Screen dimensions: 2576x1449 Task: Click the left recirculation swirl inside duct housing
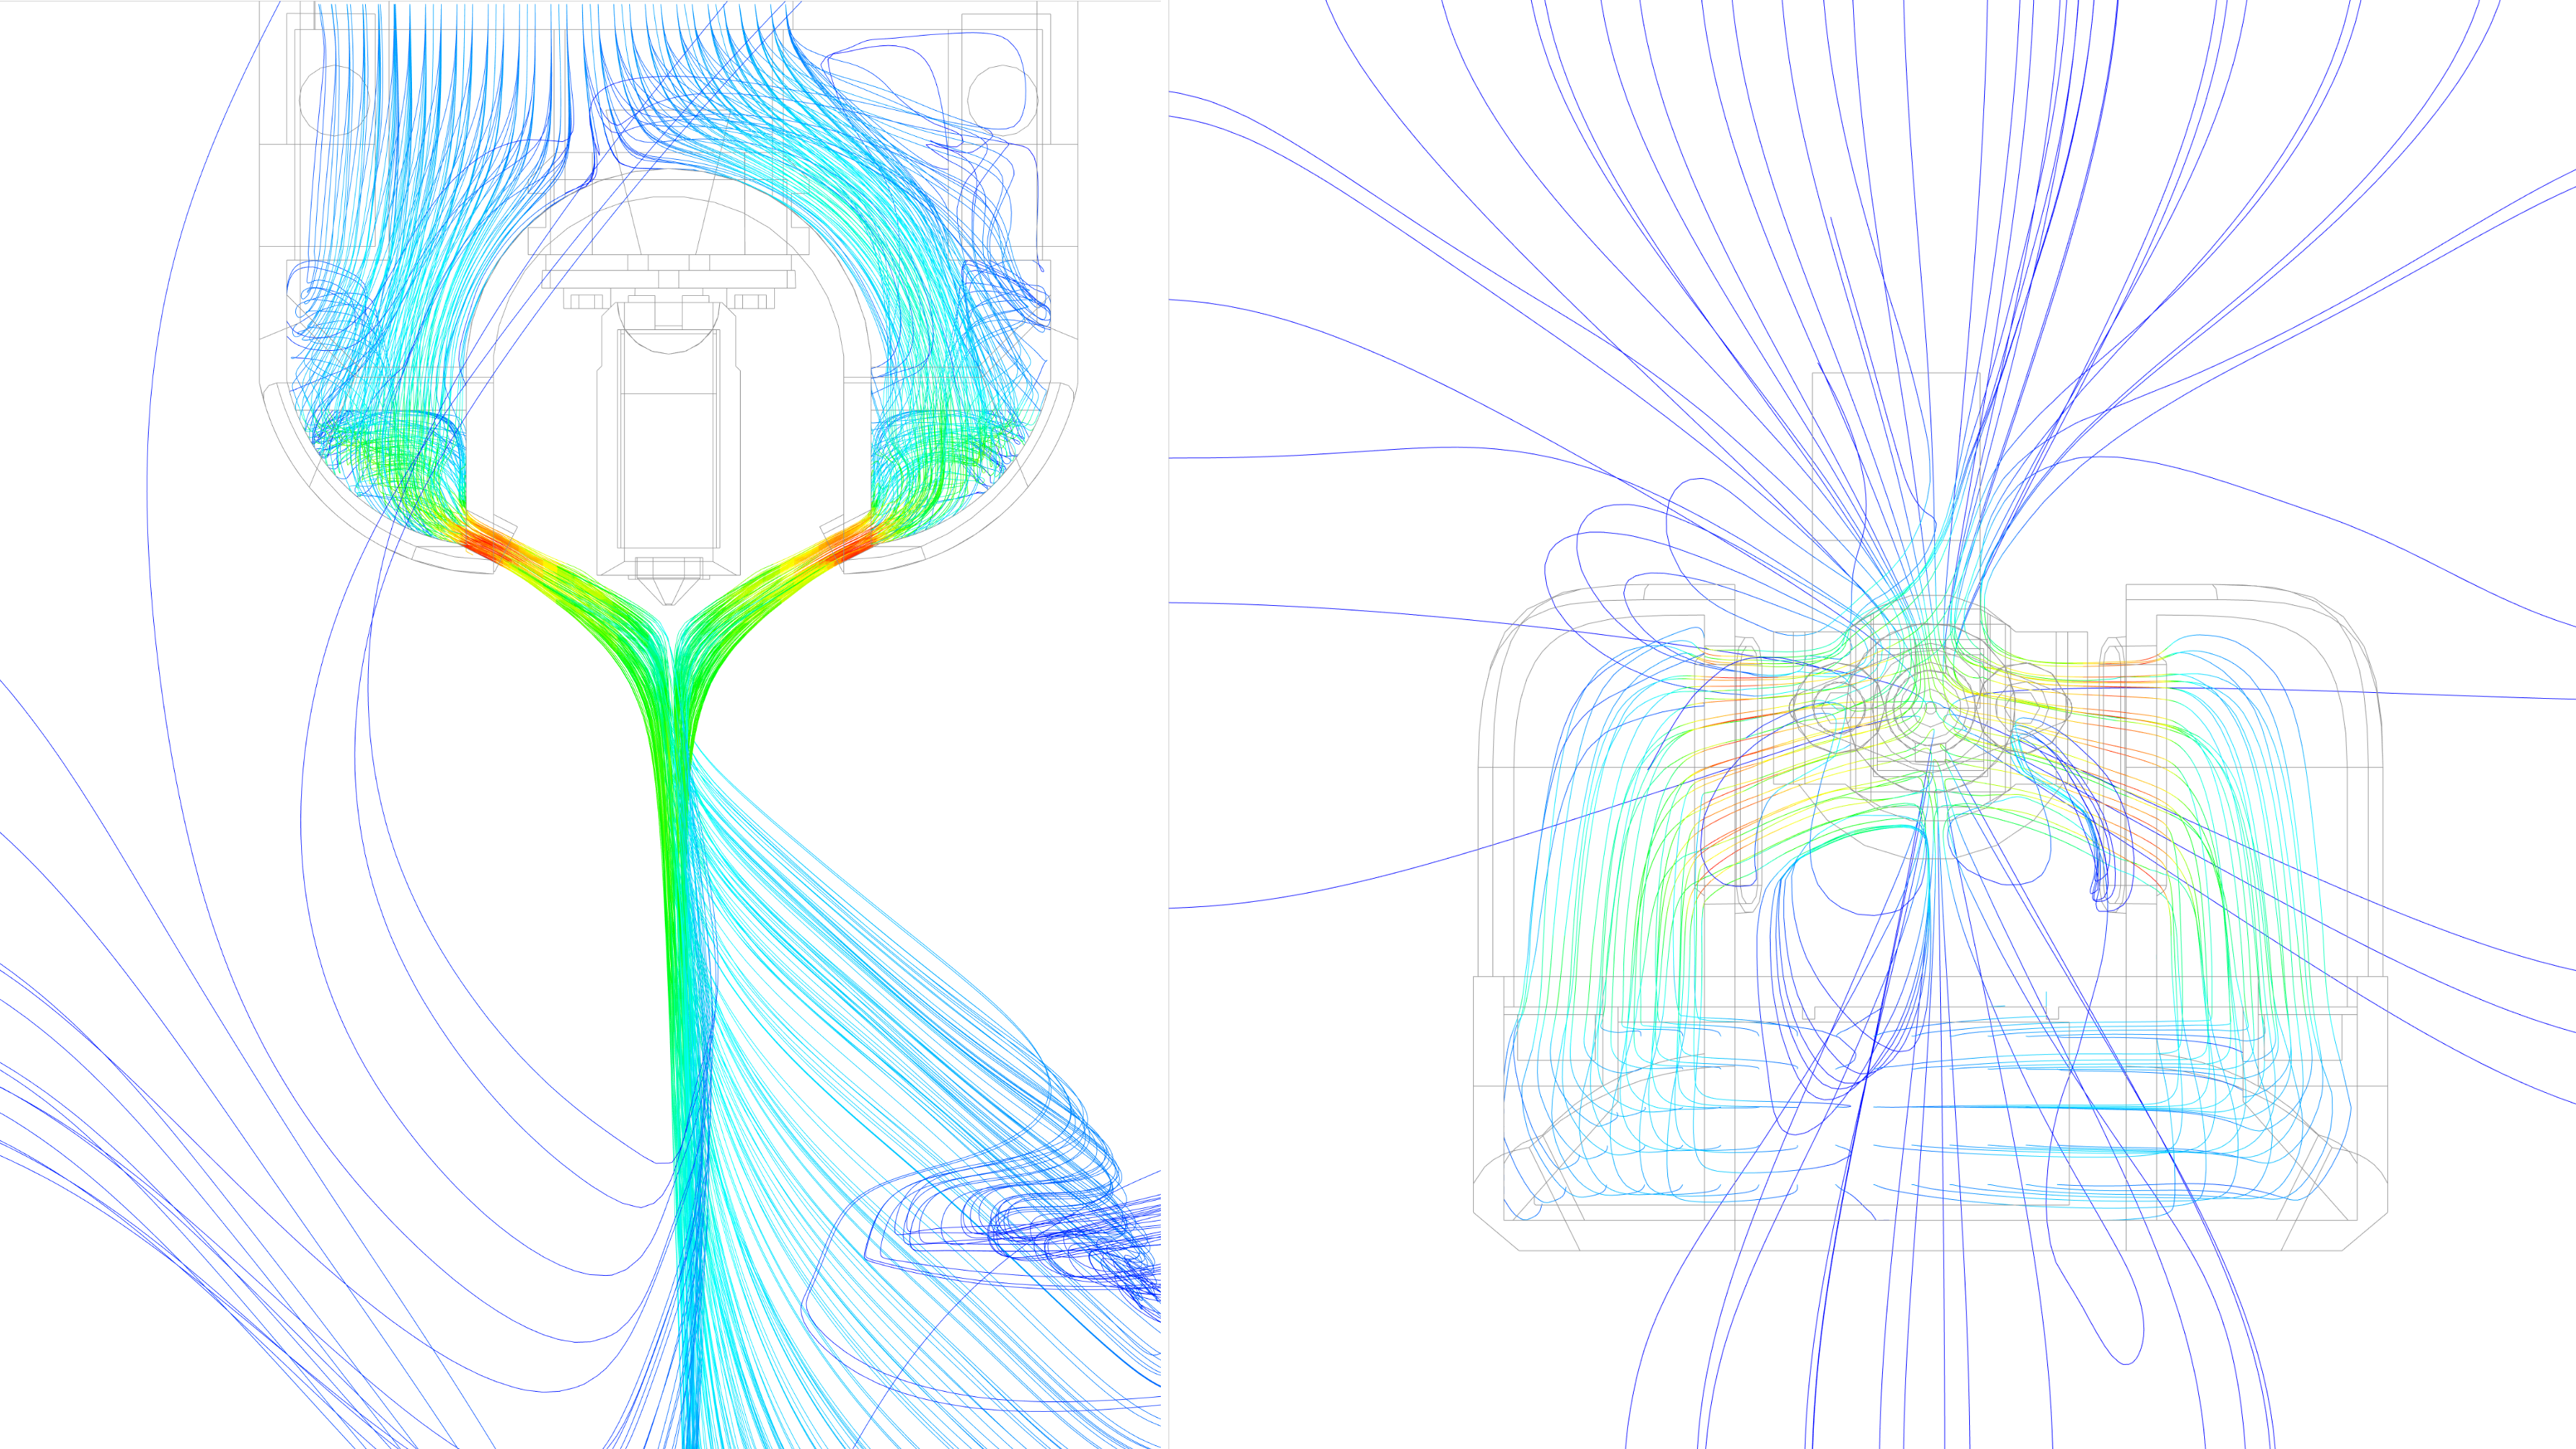click(x=325, y=305)
